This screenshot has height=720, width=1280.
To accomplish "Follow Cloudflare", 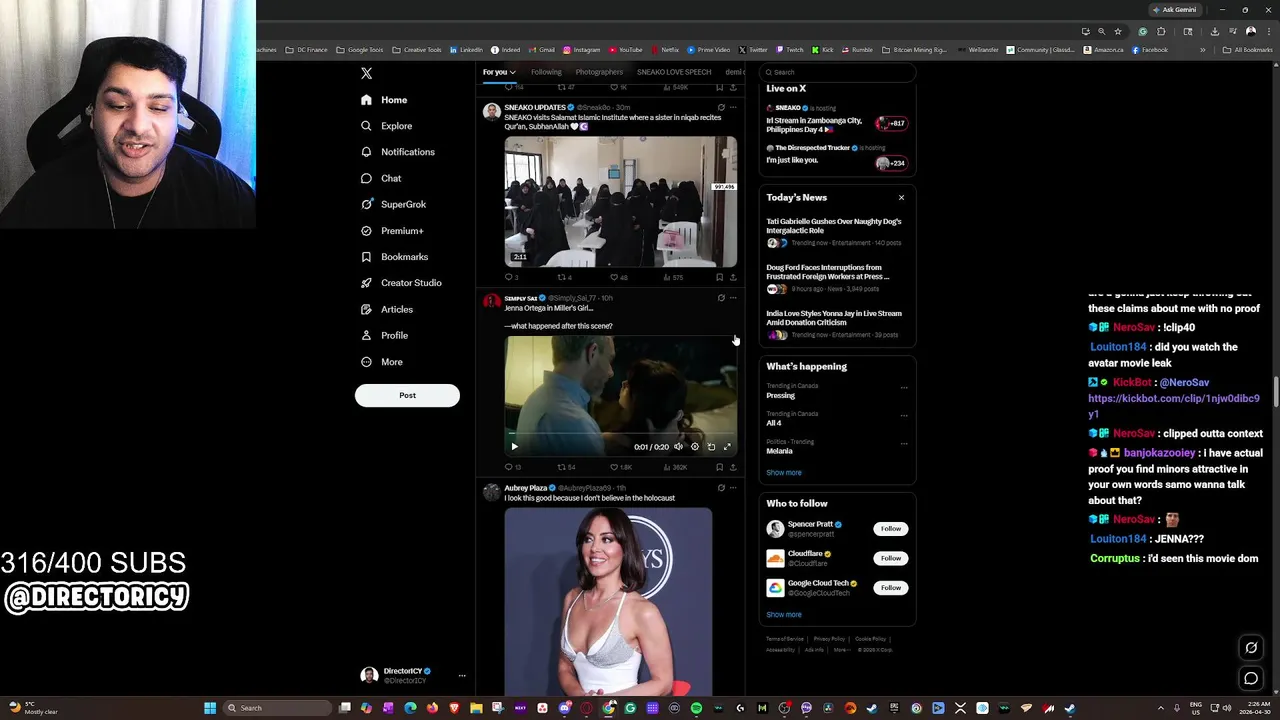I will pyautogui.click(x=891, y=558).
